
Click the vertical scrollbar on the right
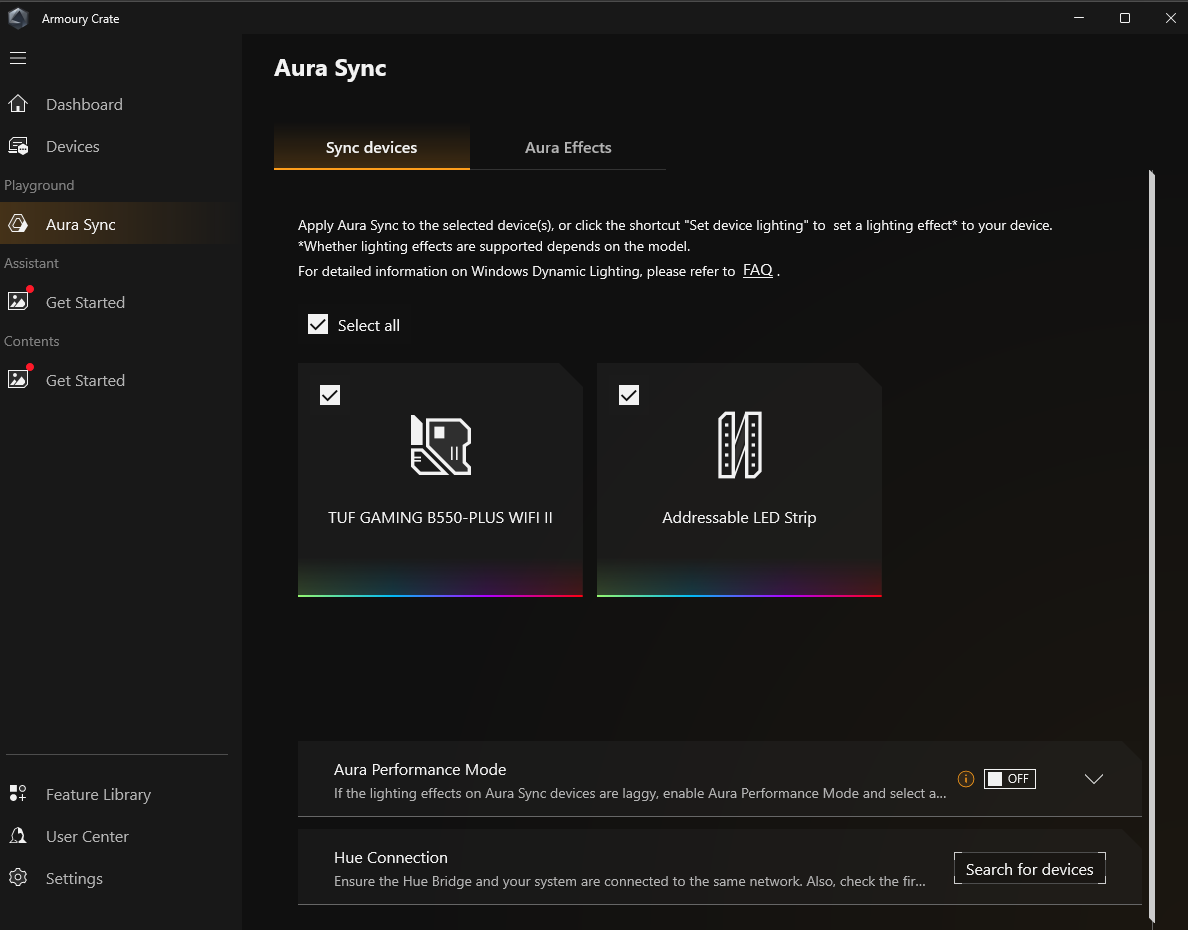(x=1152, y=546)
